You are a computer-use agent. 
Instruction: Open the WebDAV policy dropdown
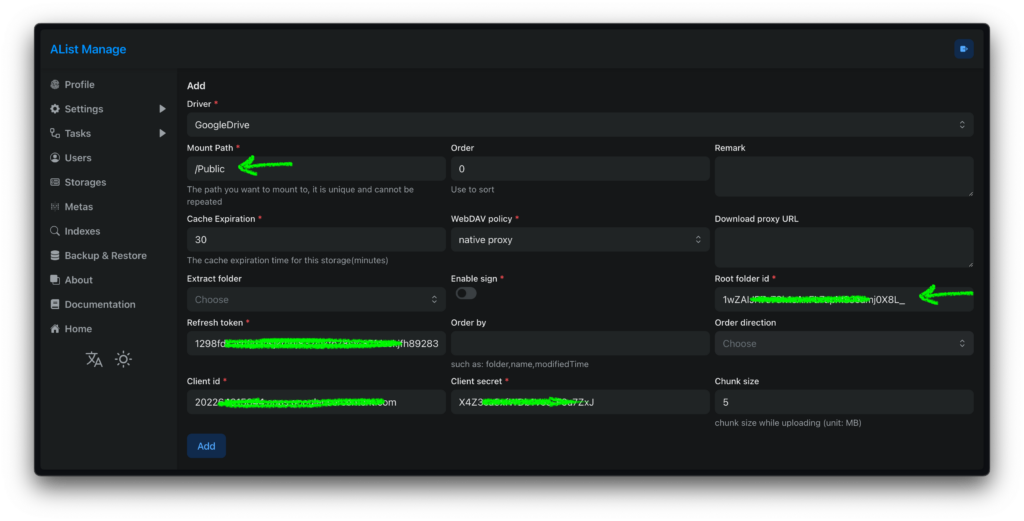[579, 240]
